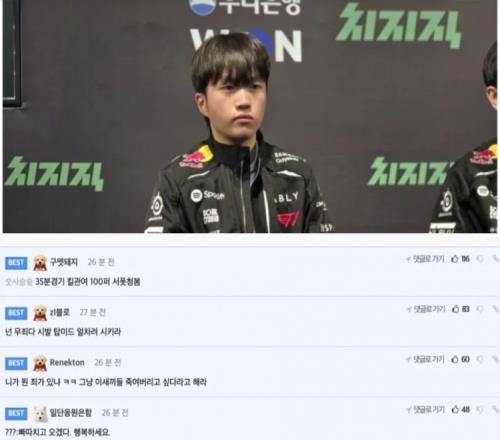Downvote the Renekton comment
Image resolution: width=500 pixels, height=440 pixels.
[480, 359]
